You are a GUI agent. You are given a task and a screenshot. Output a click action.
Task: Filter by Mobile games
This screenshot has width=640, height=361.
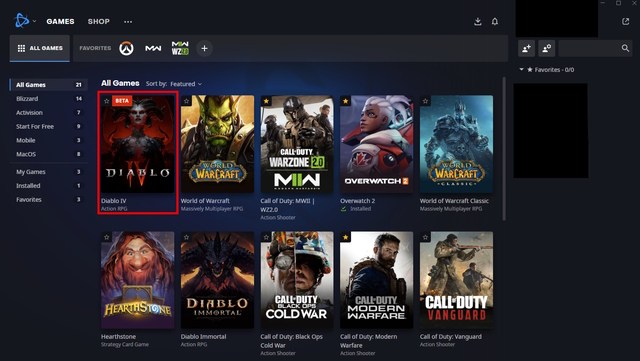pyautogui.click(x=48, y=140)
